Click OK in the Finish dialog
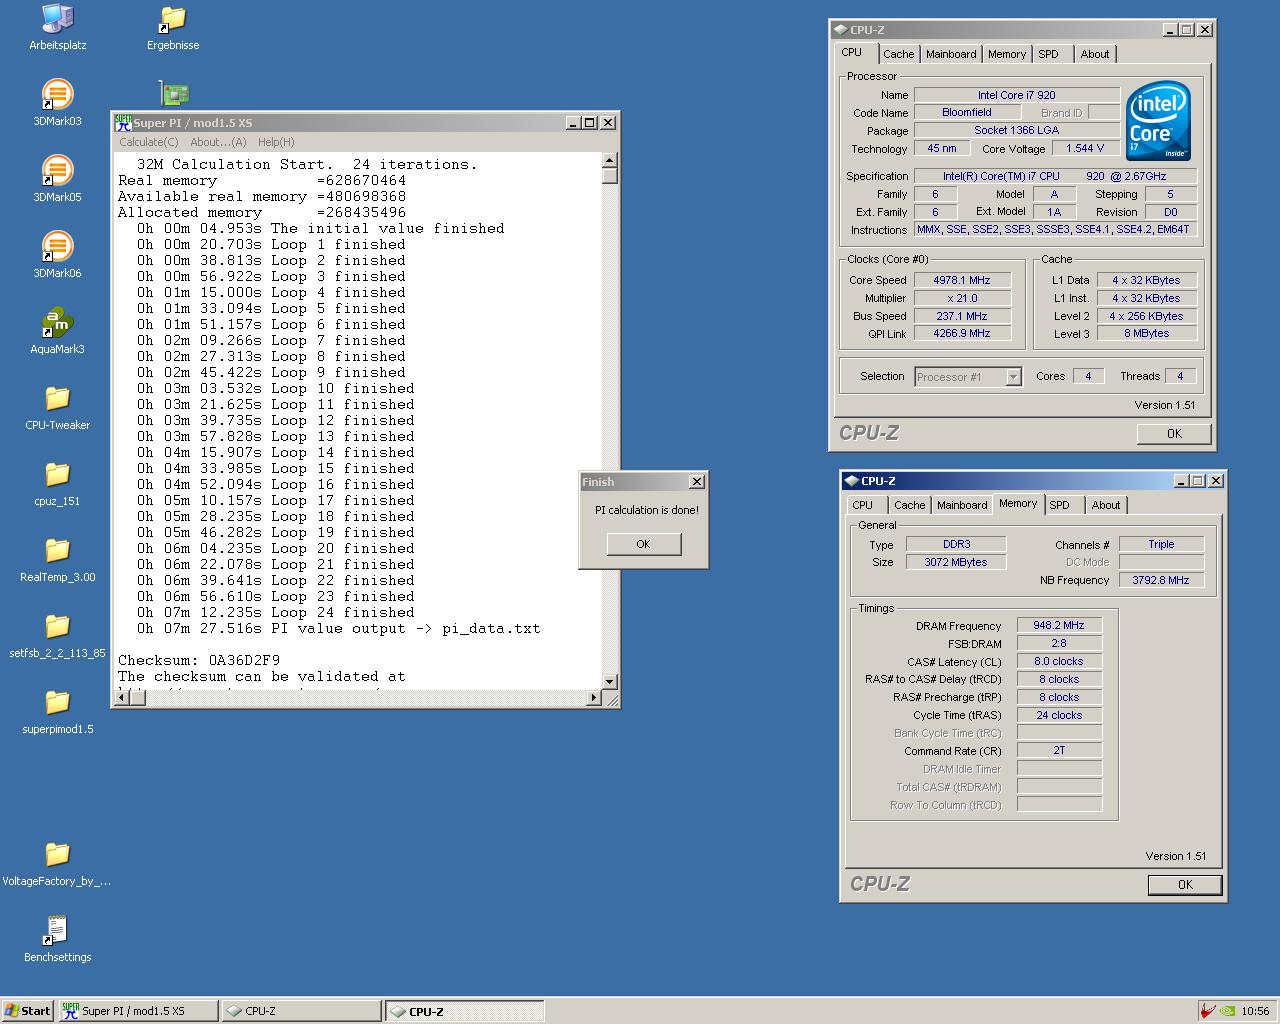Viewport: 1280px width, 1024px height. click(644, 544)
